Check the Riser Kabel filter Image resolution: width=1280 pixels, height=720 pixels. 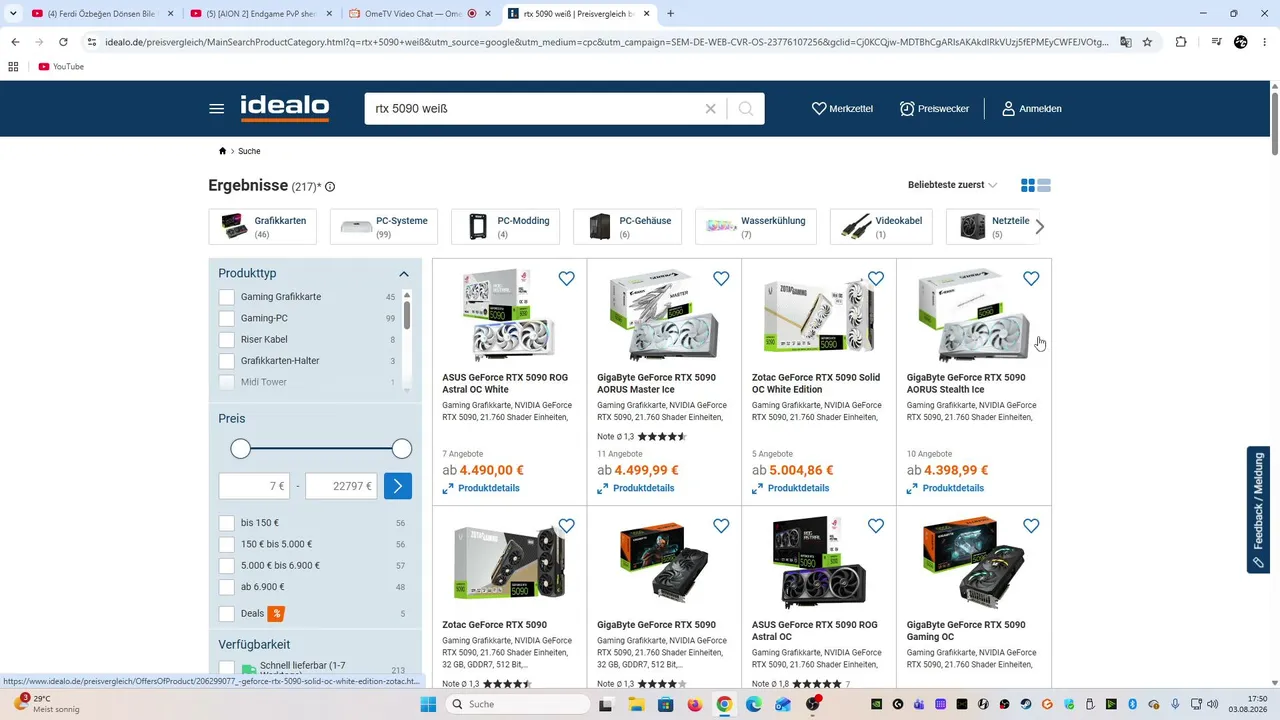[227, 340]
